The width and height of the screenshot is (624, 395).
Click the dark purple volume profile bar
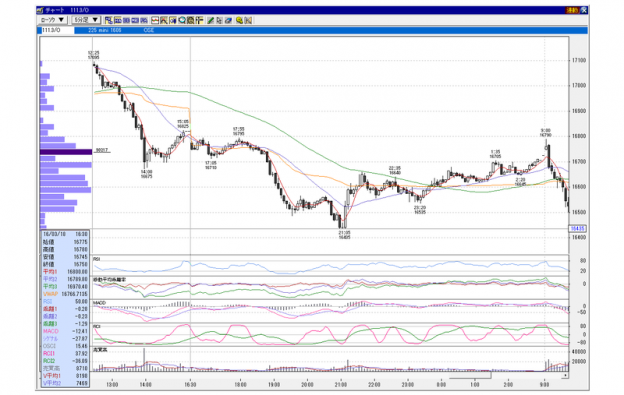tap(66, 152)
